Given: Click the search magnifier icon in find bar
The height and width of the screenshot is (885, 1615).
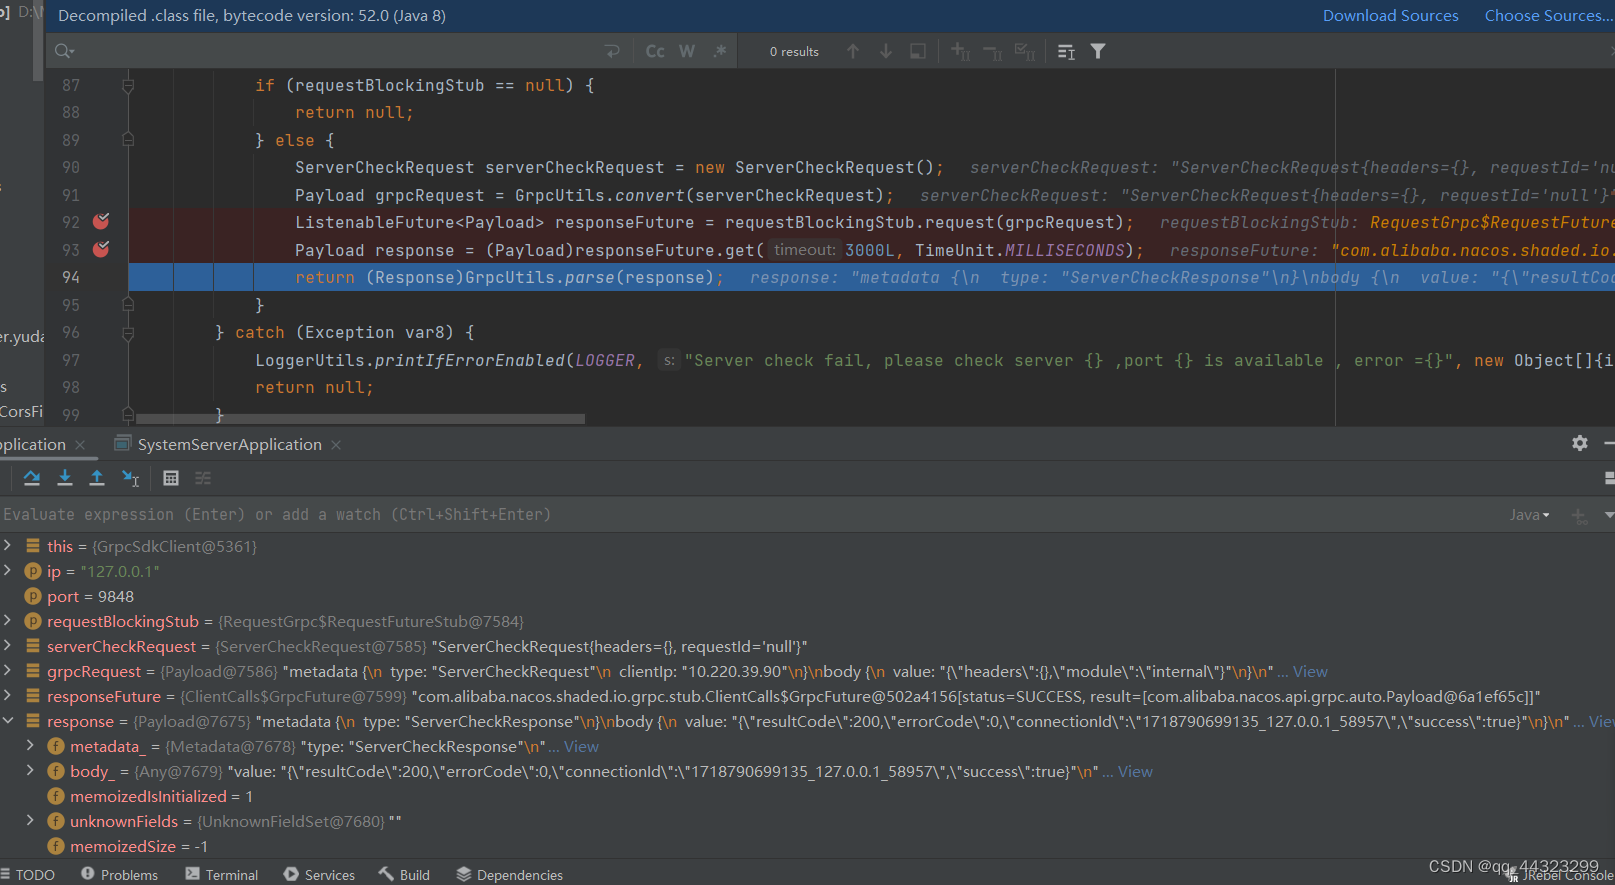Looking at the screenshot, I should [x=64, y=51].
